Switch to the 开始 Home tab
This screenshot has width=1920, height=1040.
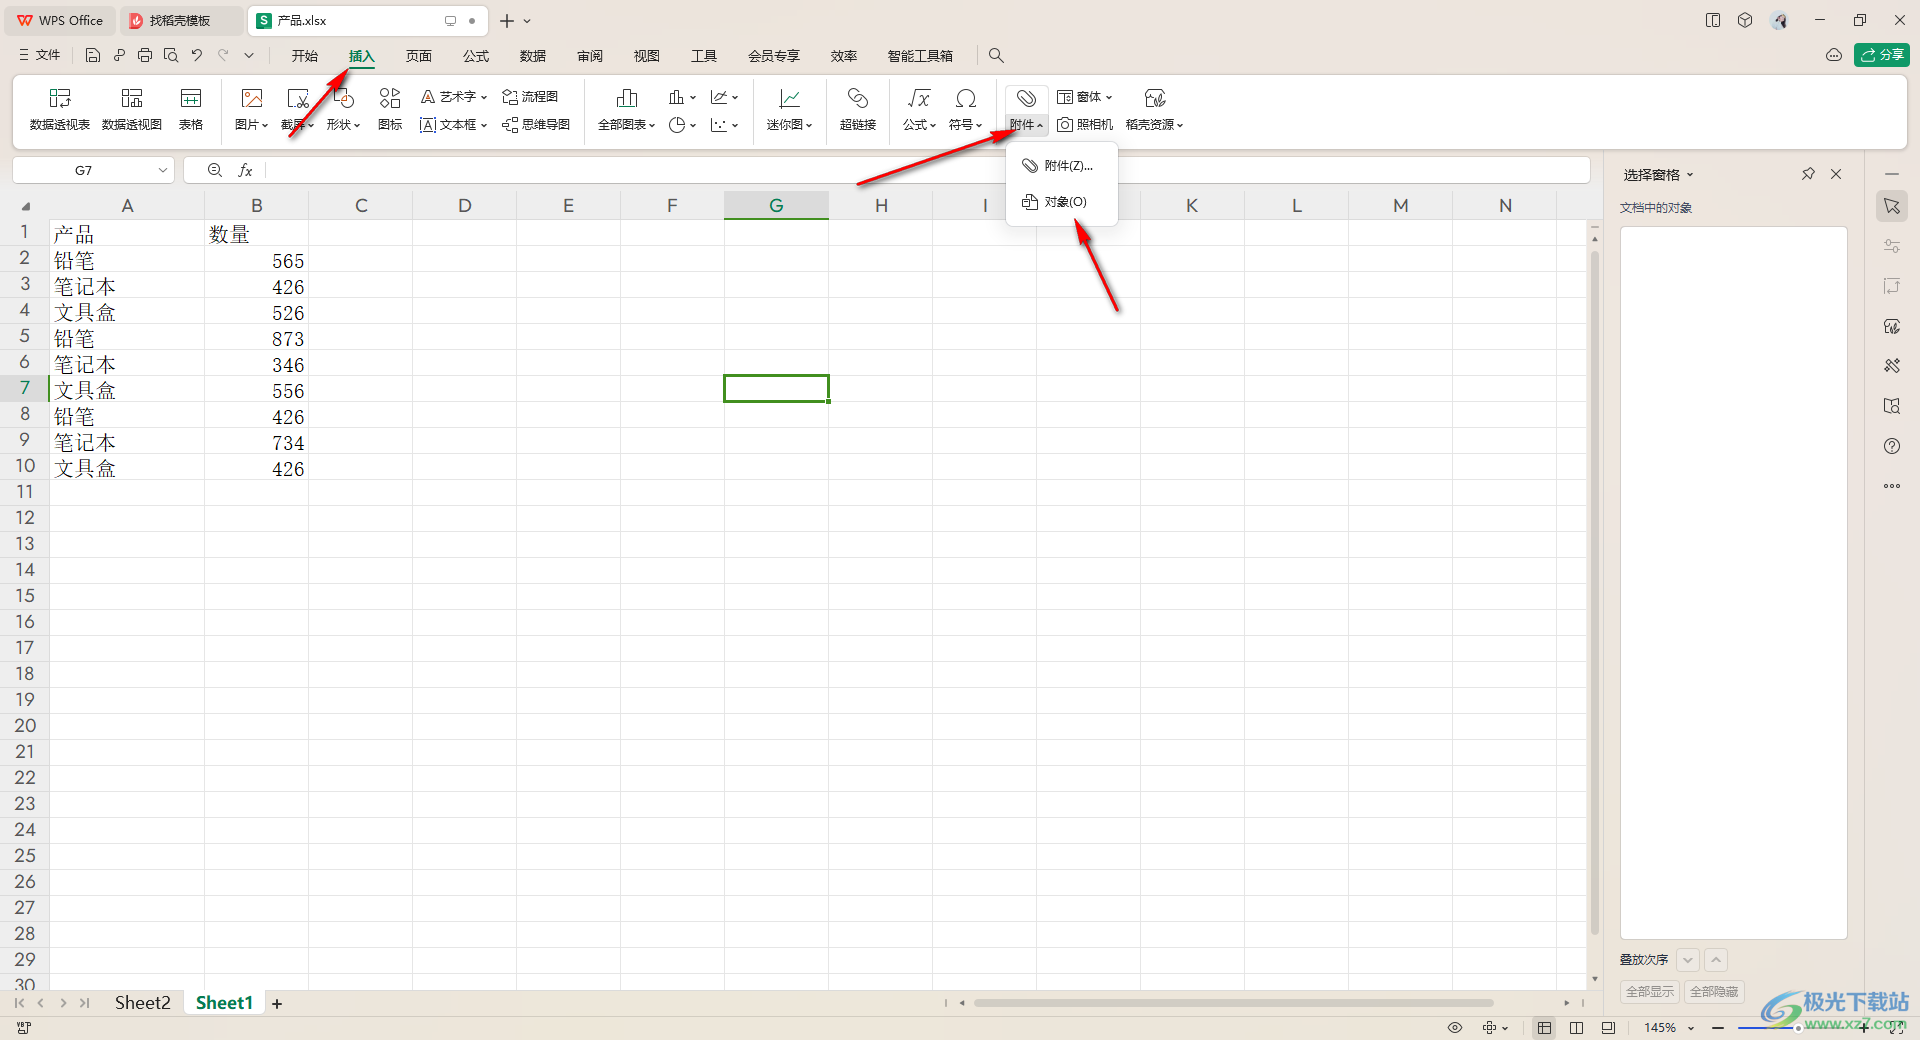pos(305,56)
